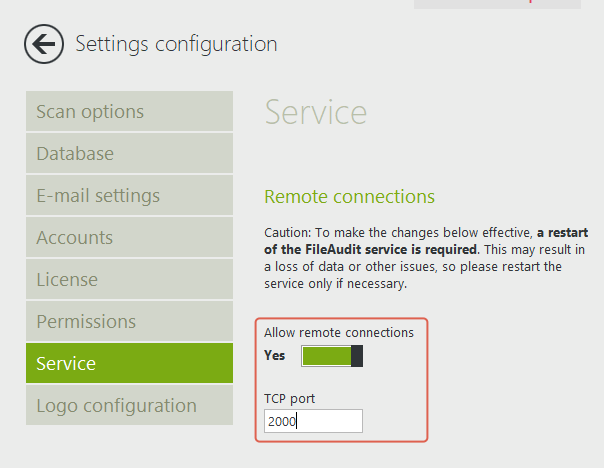Click the large Service page heading
Viewport: 604px width, 468px height.
[315, 112]
